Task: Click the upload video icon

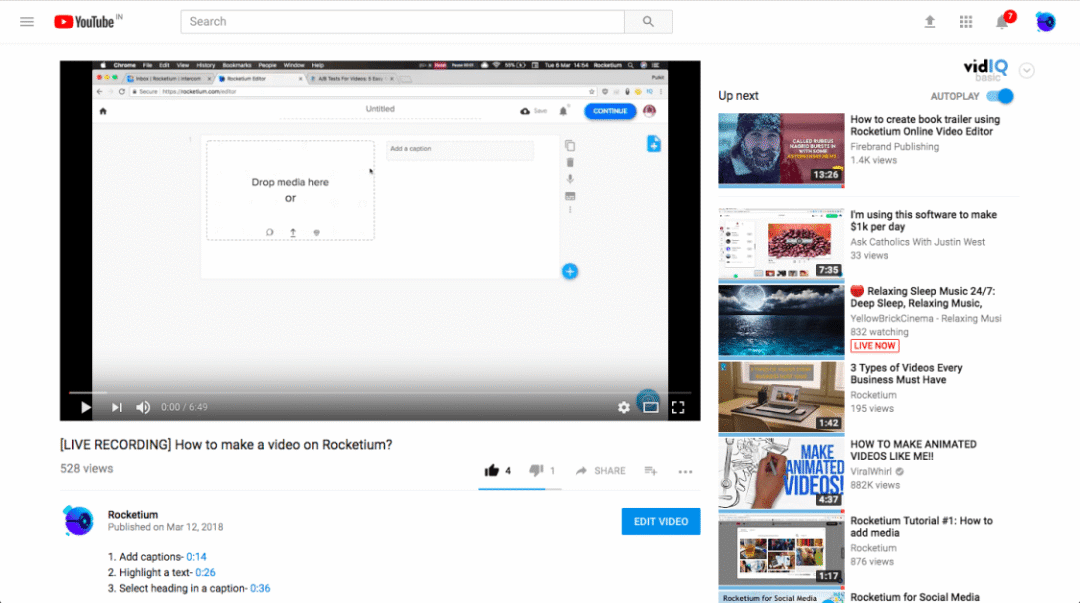Action: pyautogui.click(x=930, y=22)
